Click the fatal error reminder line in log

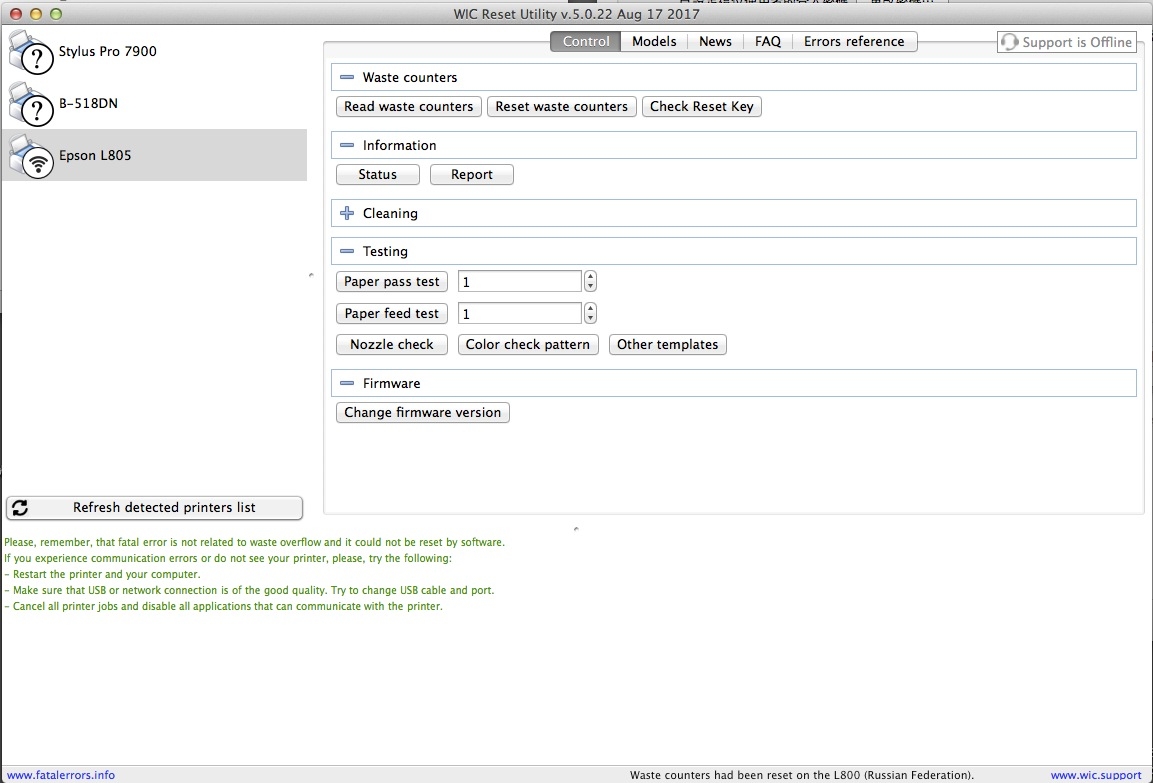point(254,543)
